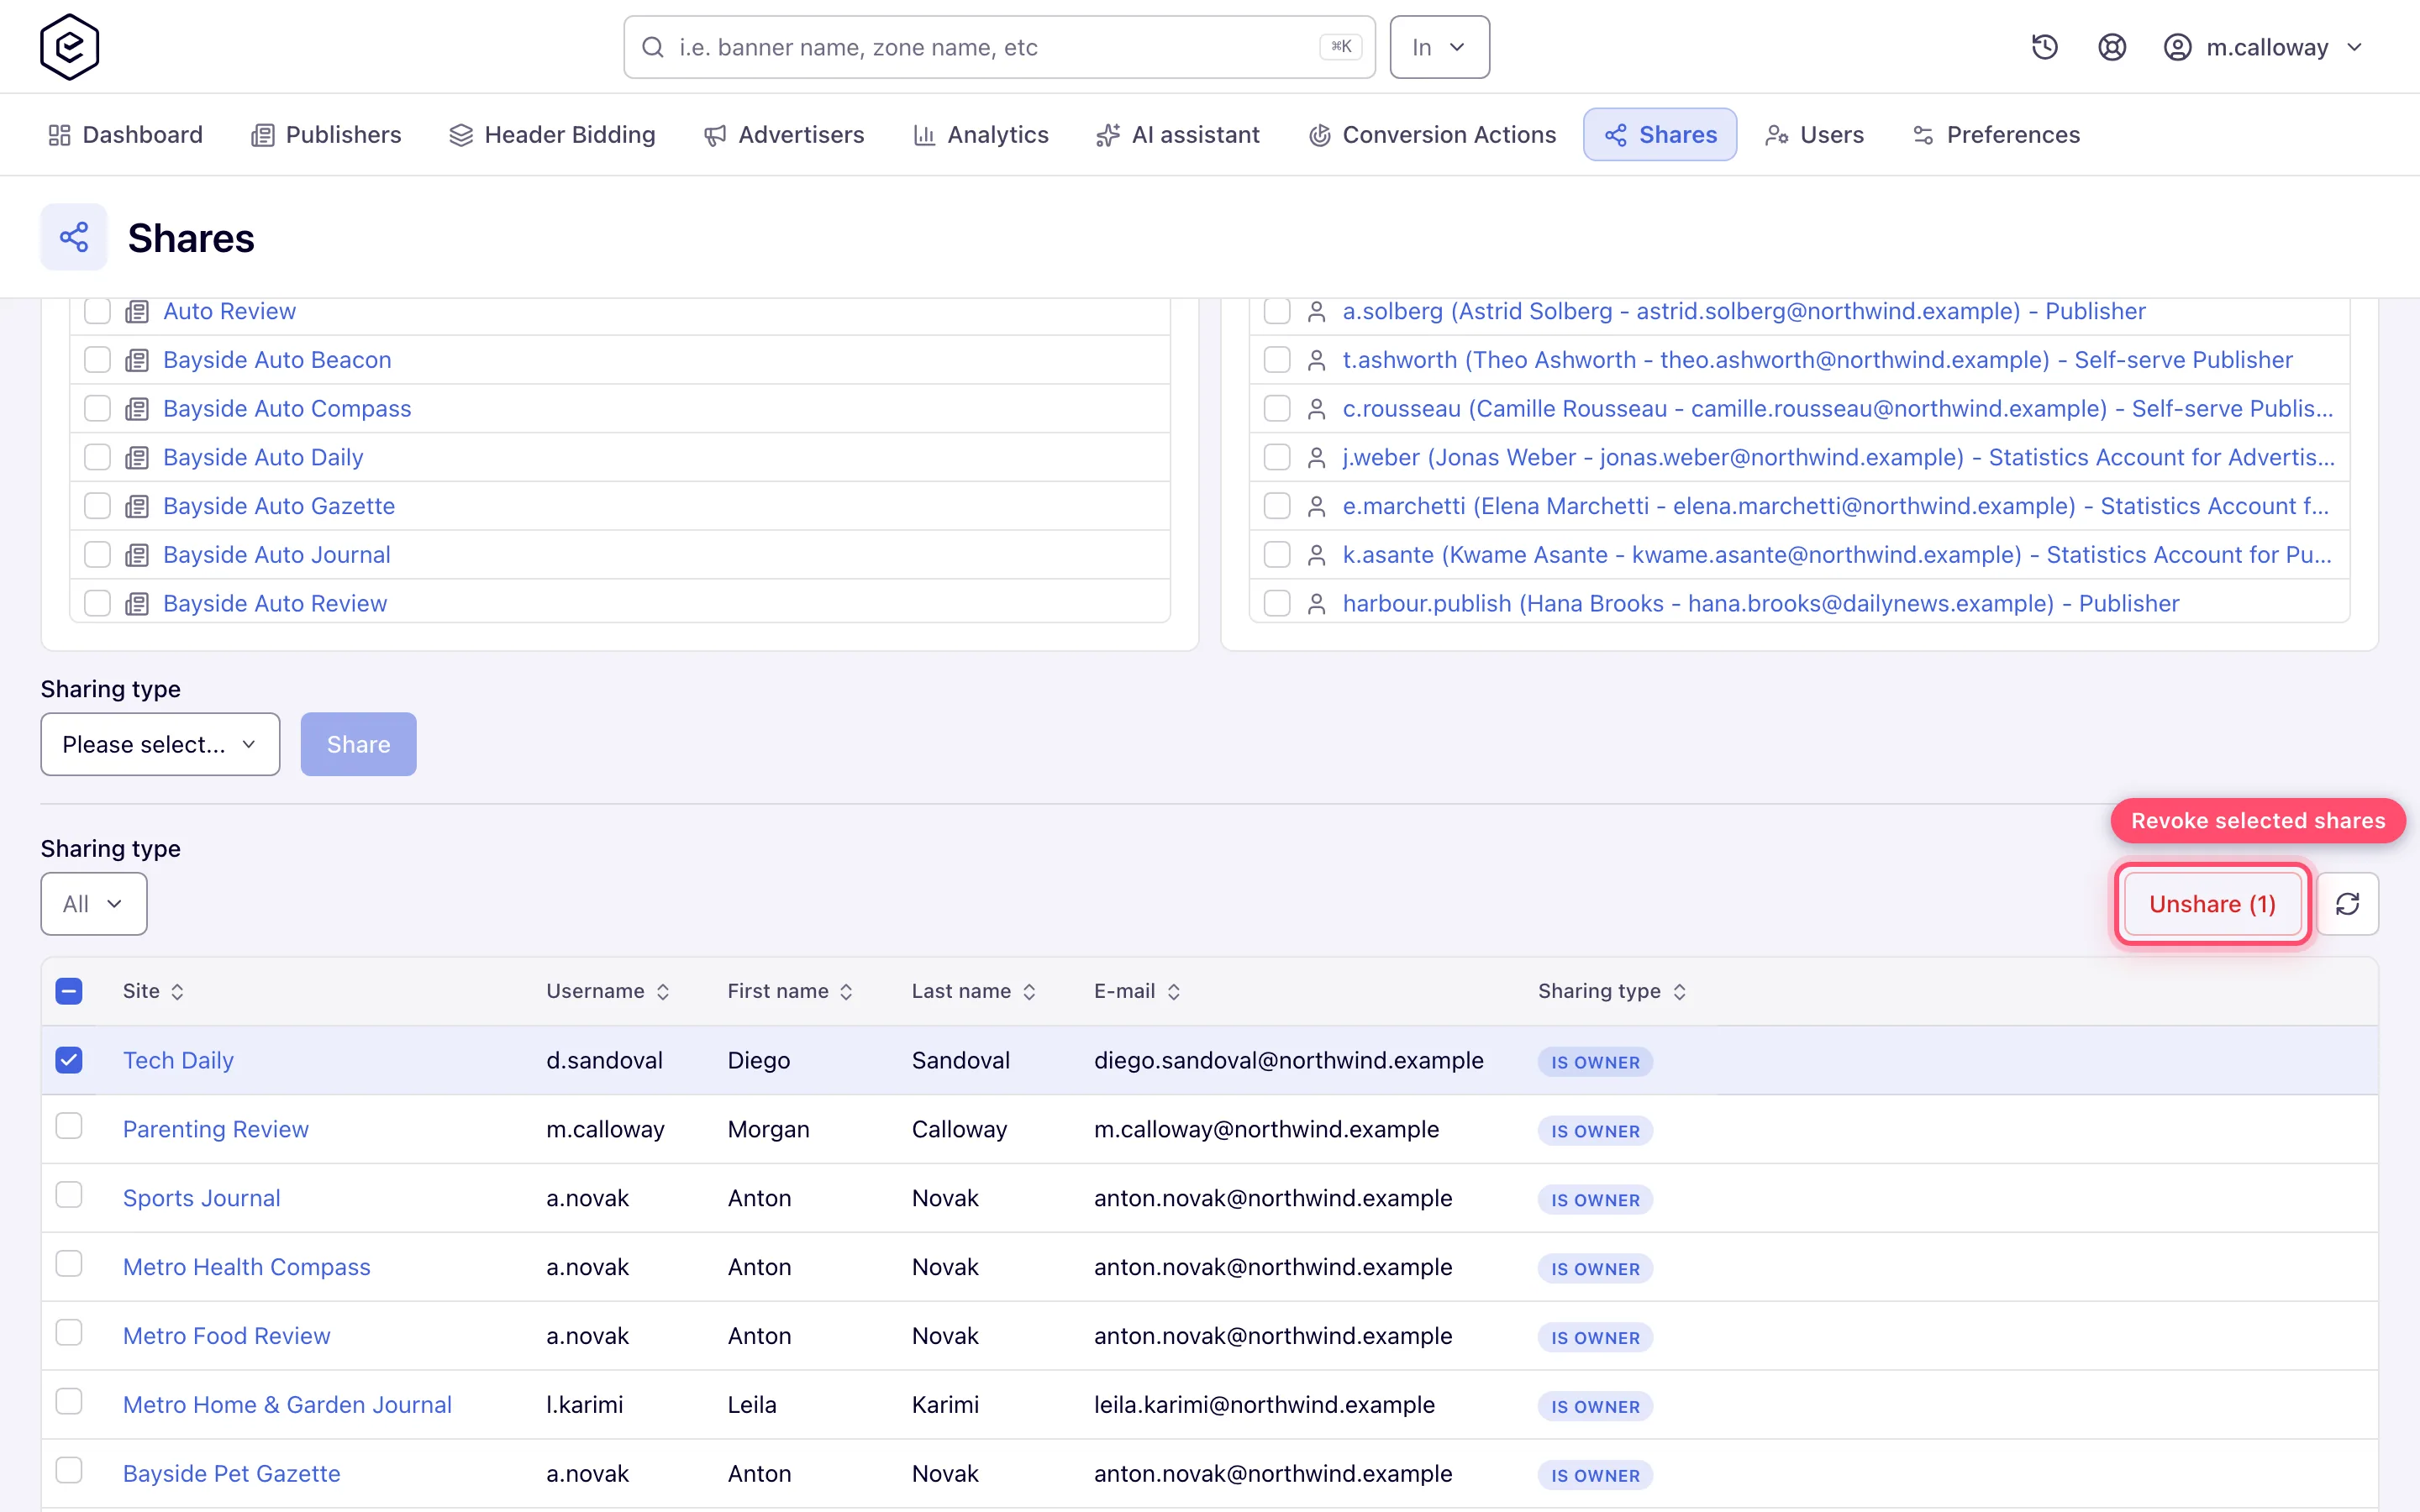Image resolution: width=2420 pixels, height=1512 pixels.
Task: Open the 'In' search scope dropdown
Action: [1439, 47]
